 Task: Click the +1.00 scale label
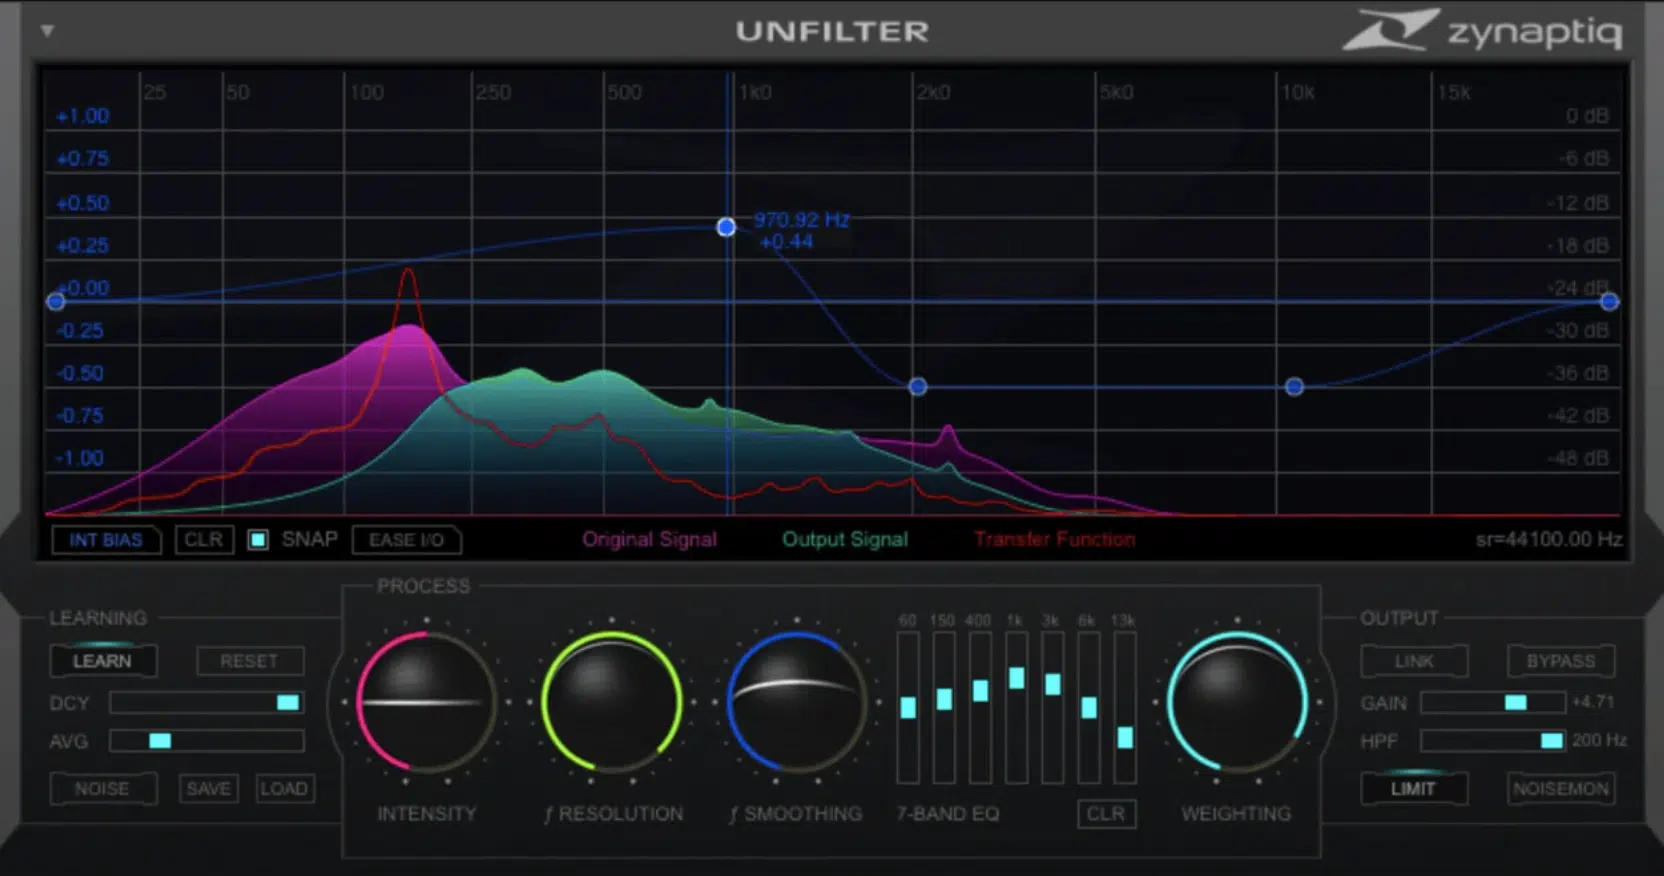[x=83, y=116]
